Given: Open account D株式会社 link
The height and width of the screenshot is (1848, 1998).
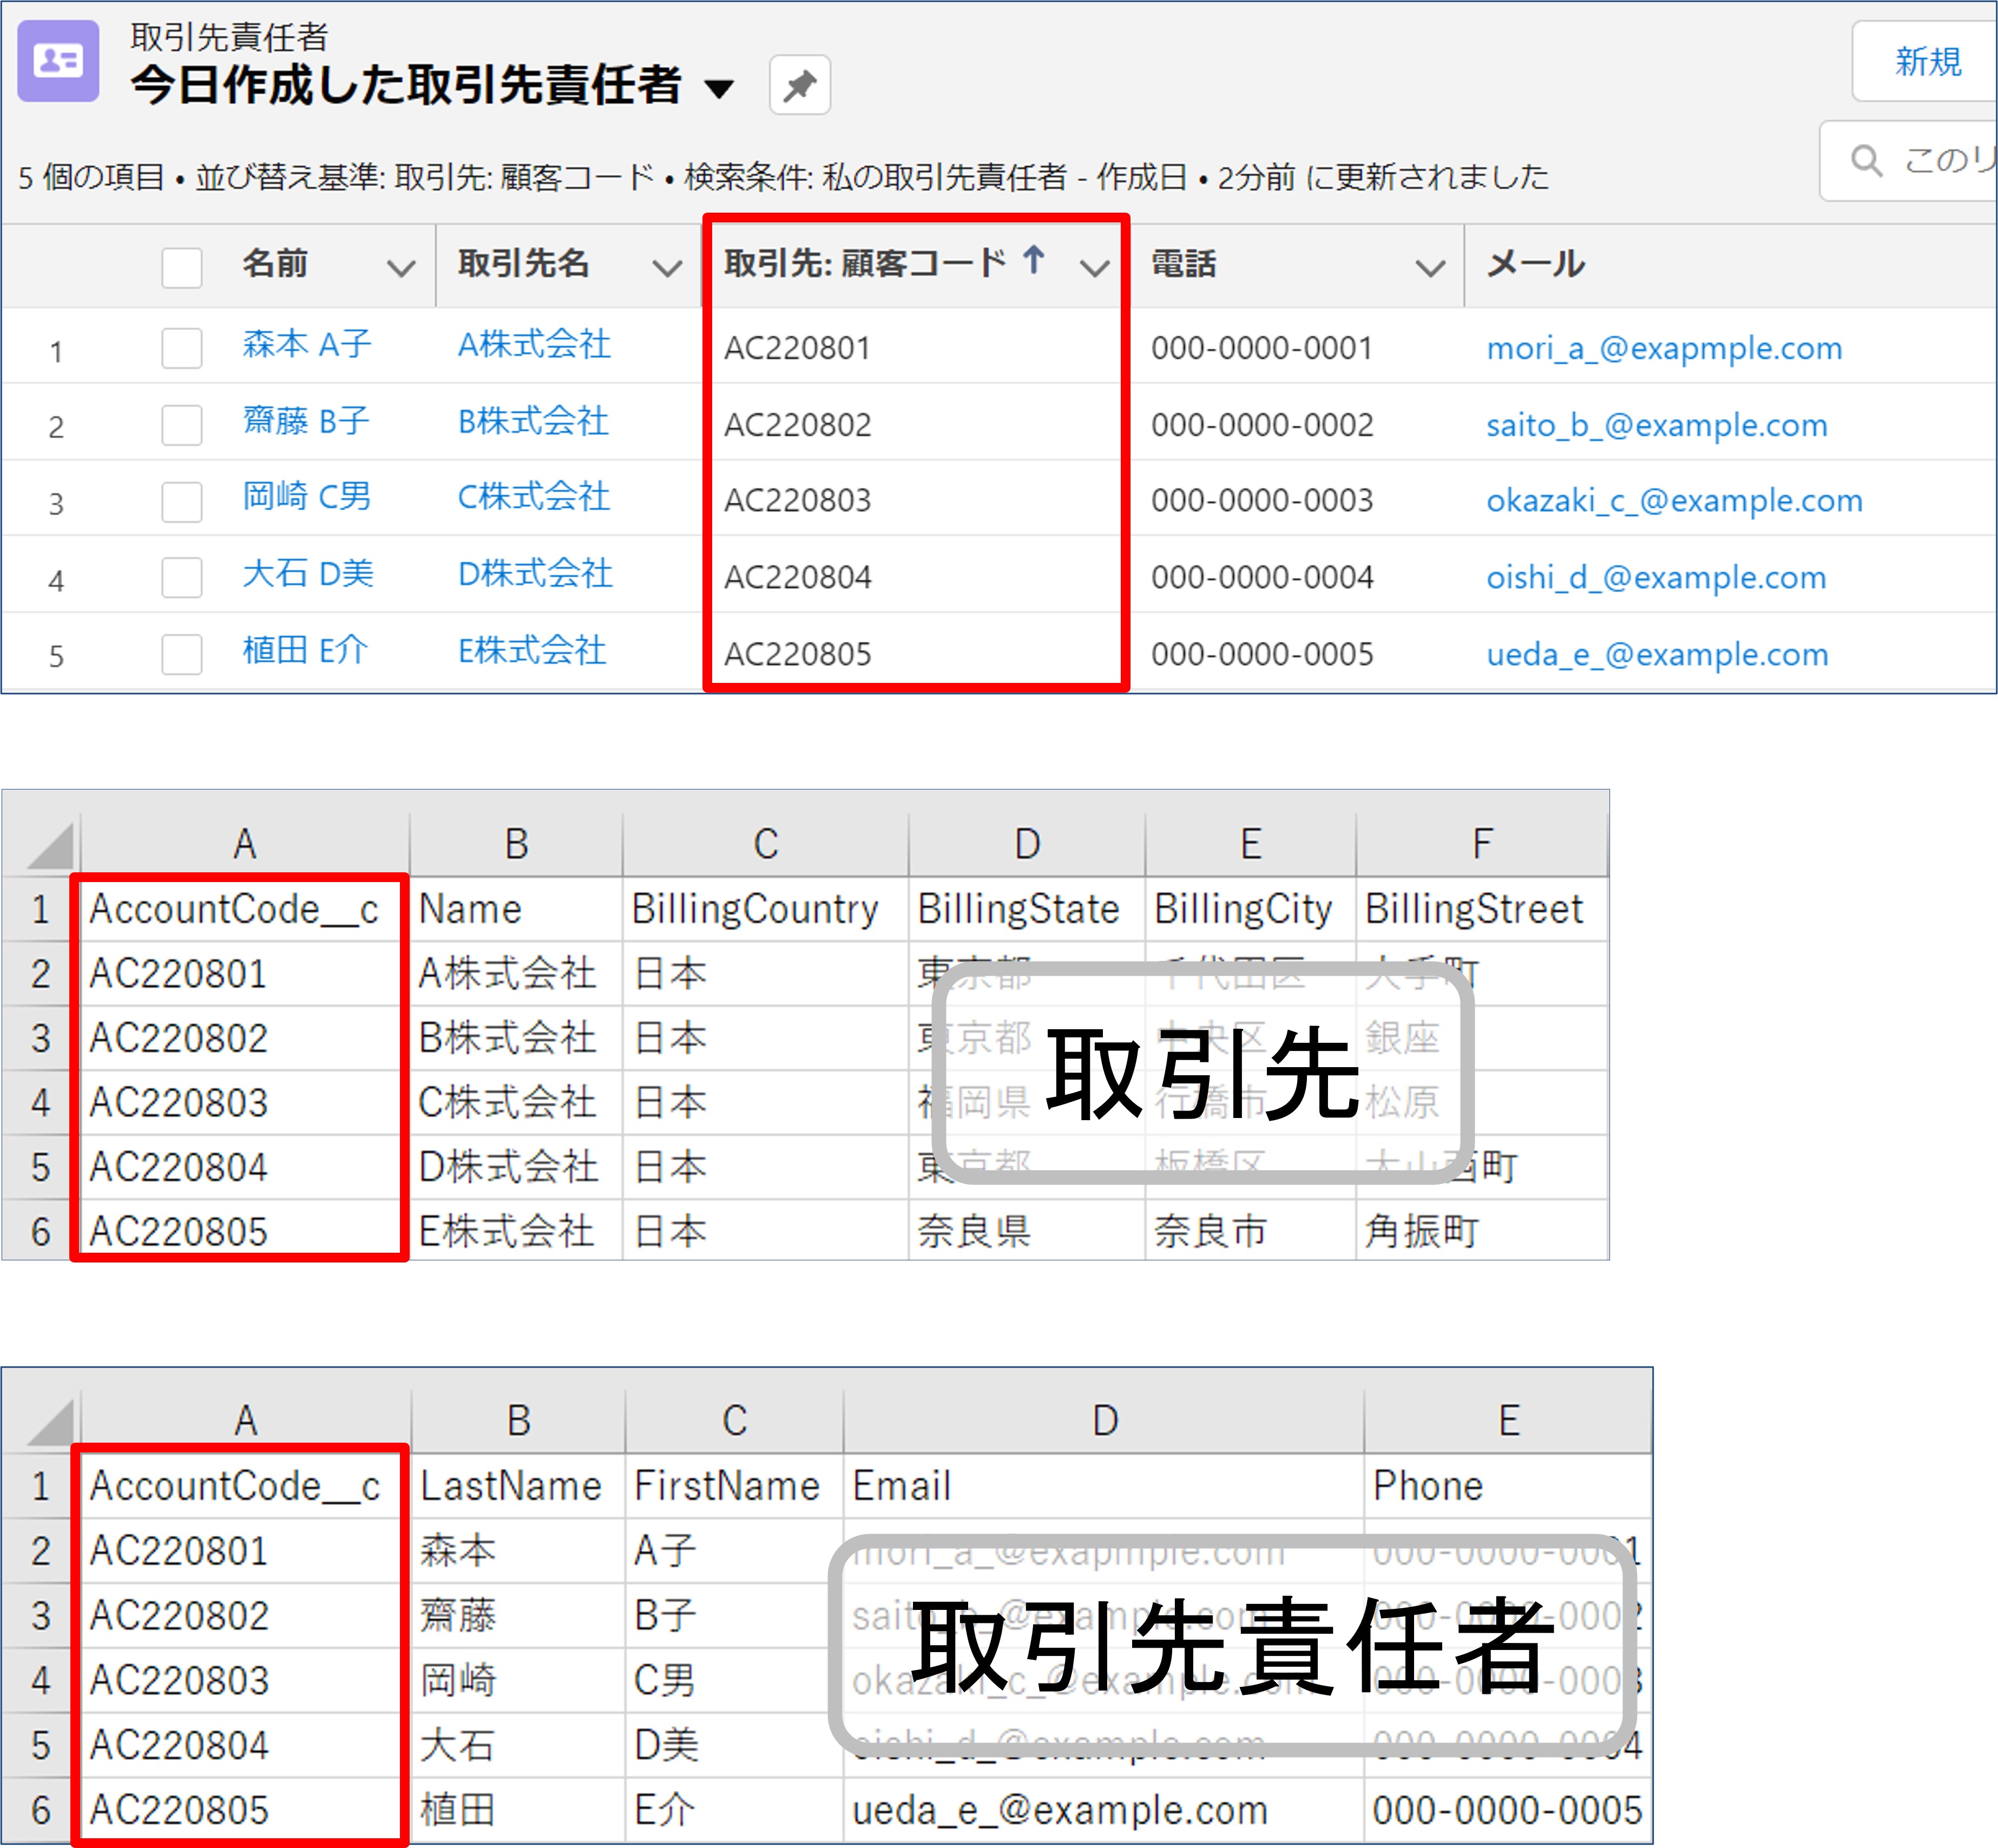Looking at the screenshot, I should (x=535, y=574).
